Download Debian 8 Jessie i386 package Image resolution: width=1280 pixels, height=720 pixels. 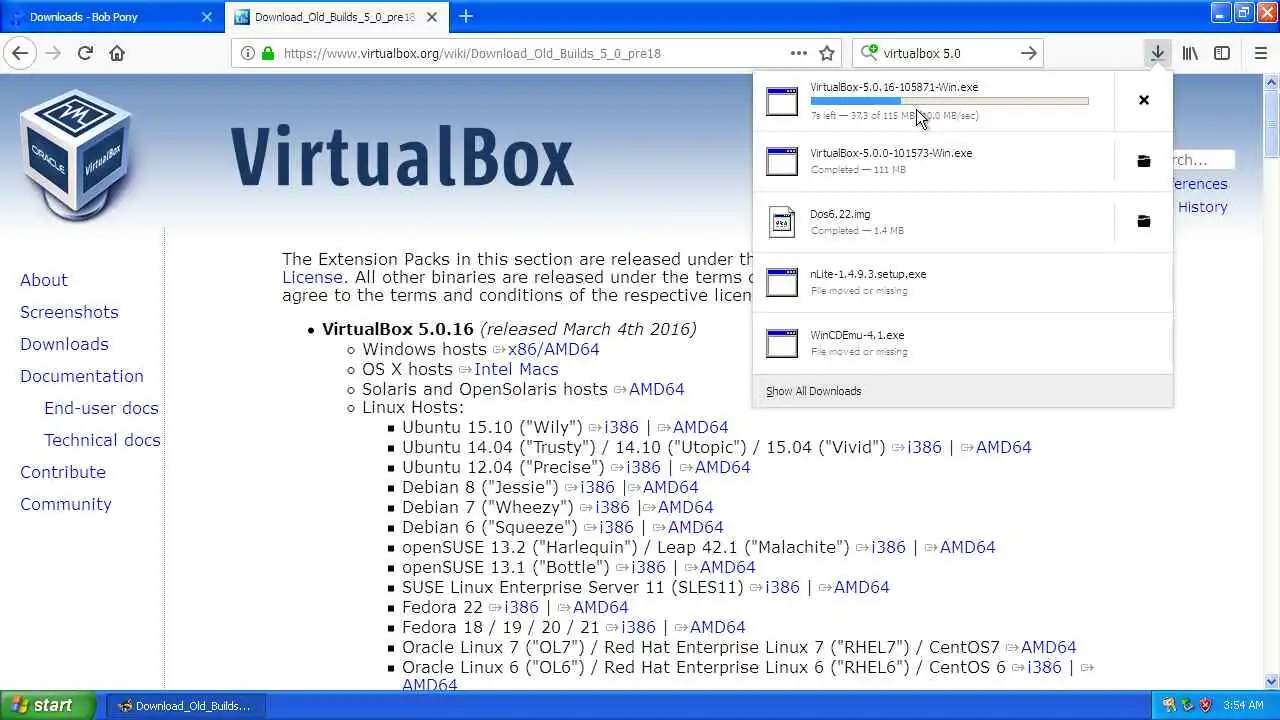point(597,487)
